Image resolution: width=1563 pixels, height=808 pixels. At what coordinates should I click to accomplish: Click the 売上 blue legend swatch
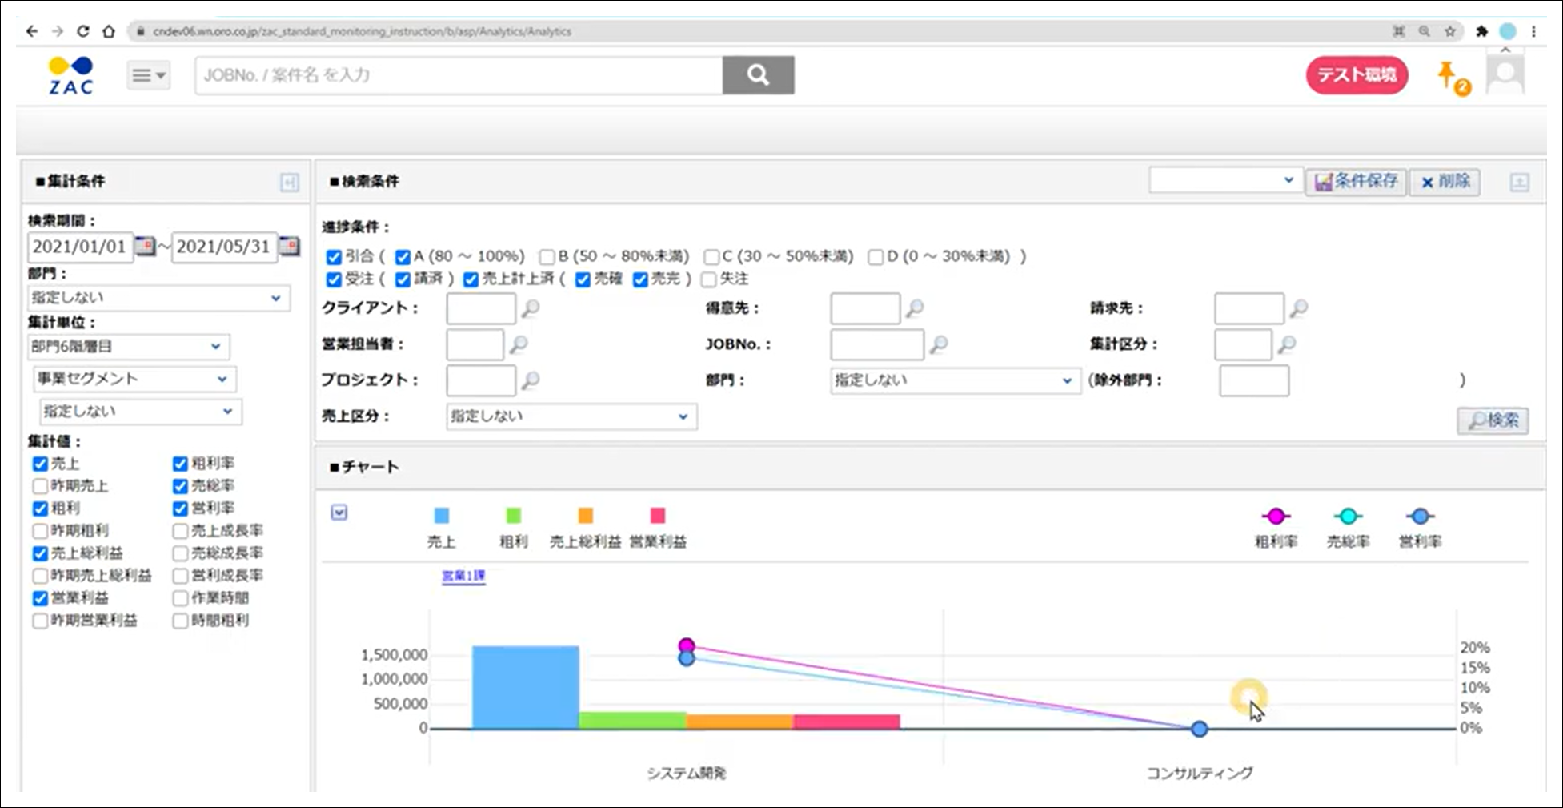click(442, 516)
